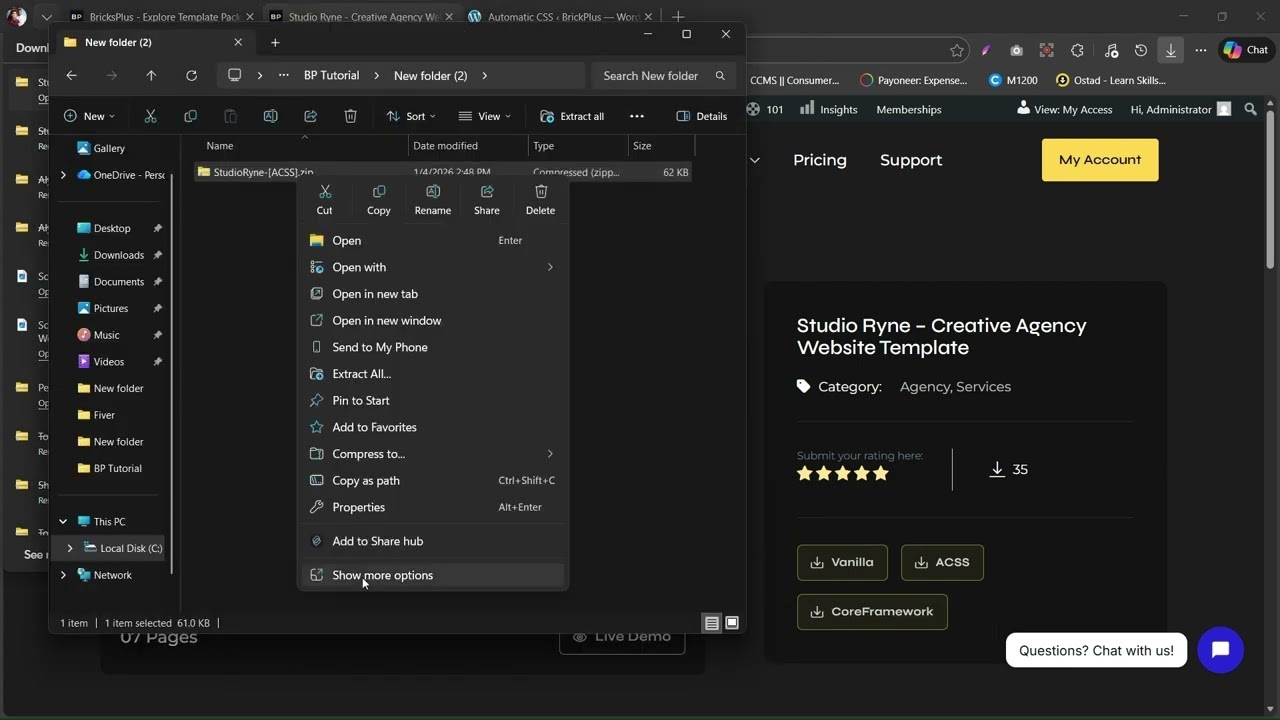Click toolbar Share icon

[x=310, y=116]
